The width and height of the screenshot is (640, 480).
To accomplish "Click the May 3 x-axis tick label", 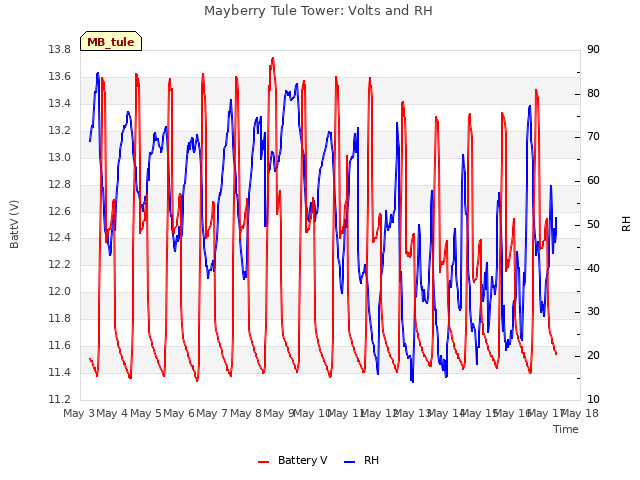I will 79,413.
